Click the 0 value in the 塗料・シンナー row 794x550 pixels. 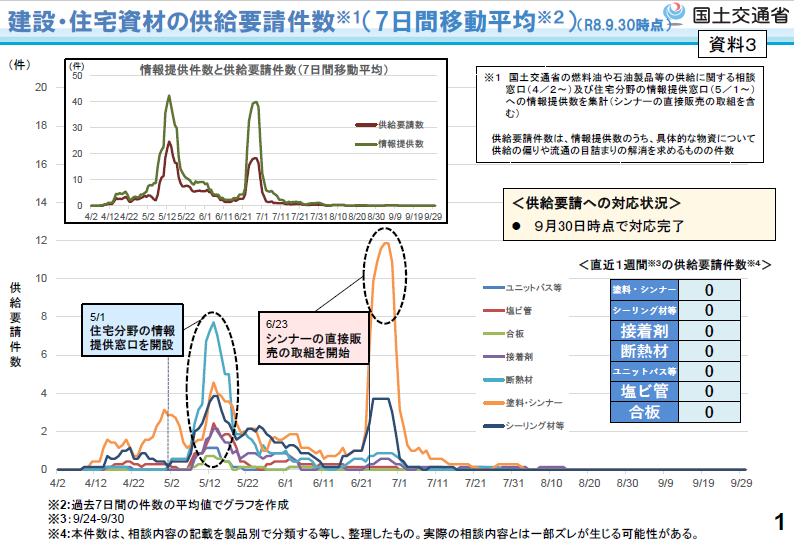tap(709, 290)
